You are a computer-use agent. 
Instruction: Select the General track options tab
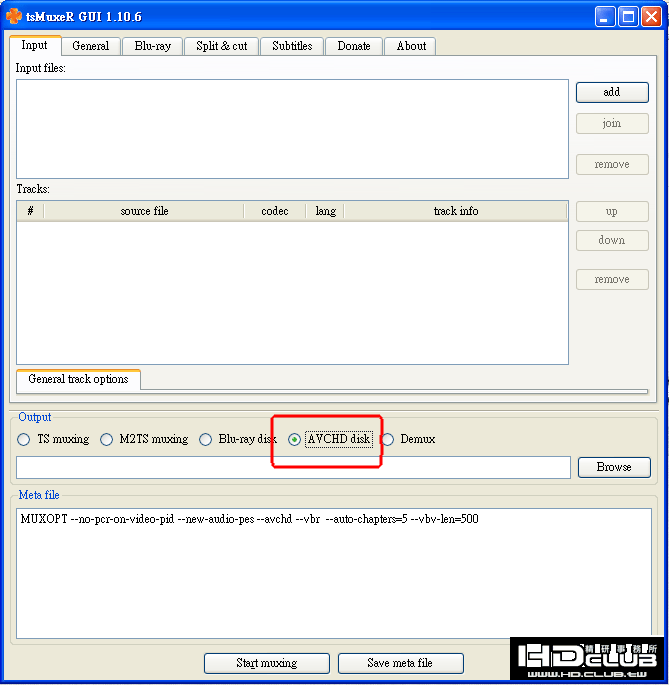[x=79, y=379]
